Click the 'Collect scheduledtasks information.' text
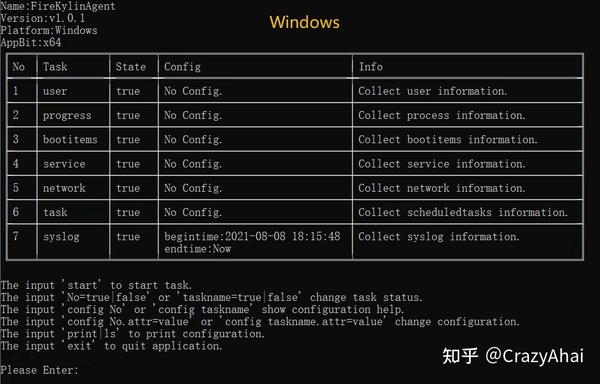This screenshot has width=600, height=384. click(x=463, y=212)
